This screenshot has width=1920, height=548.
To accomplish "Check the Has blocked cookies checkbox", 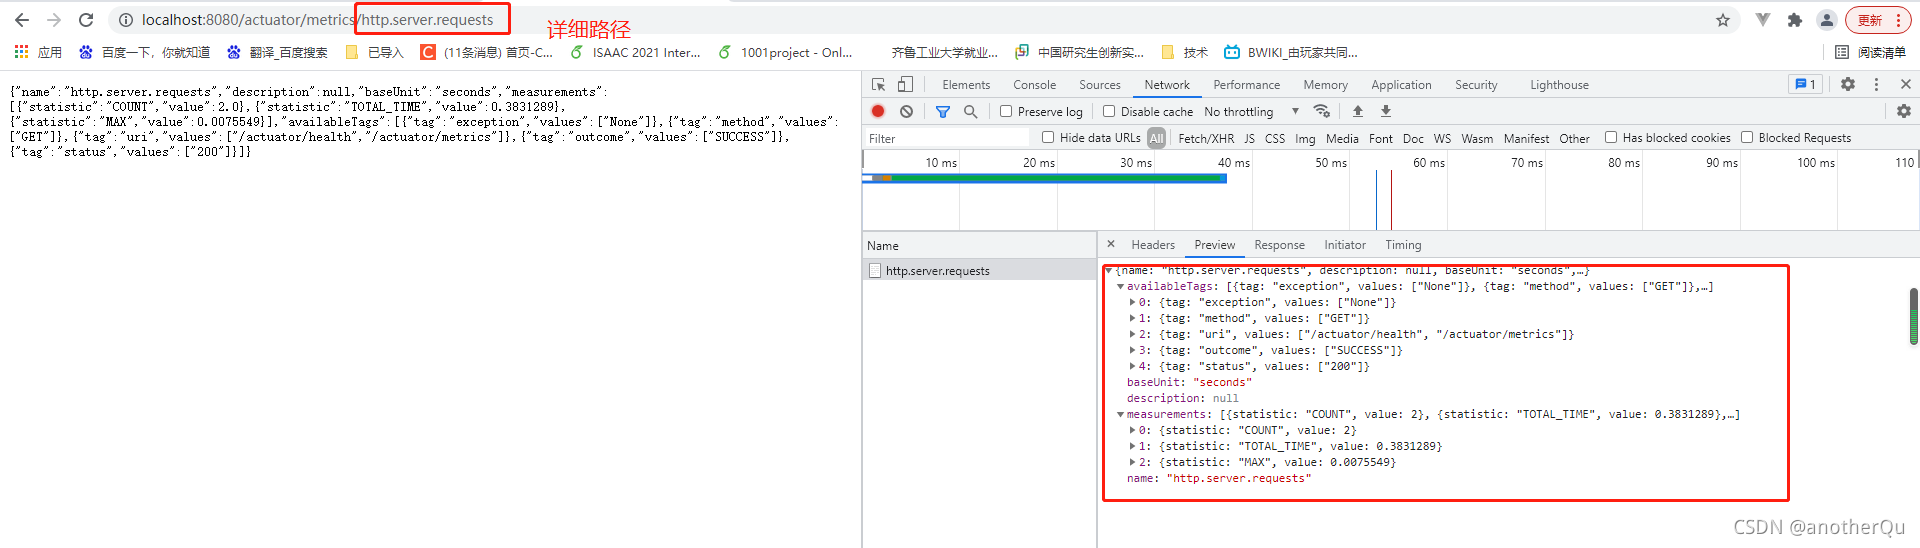I will click(1611, 137).
